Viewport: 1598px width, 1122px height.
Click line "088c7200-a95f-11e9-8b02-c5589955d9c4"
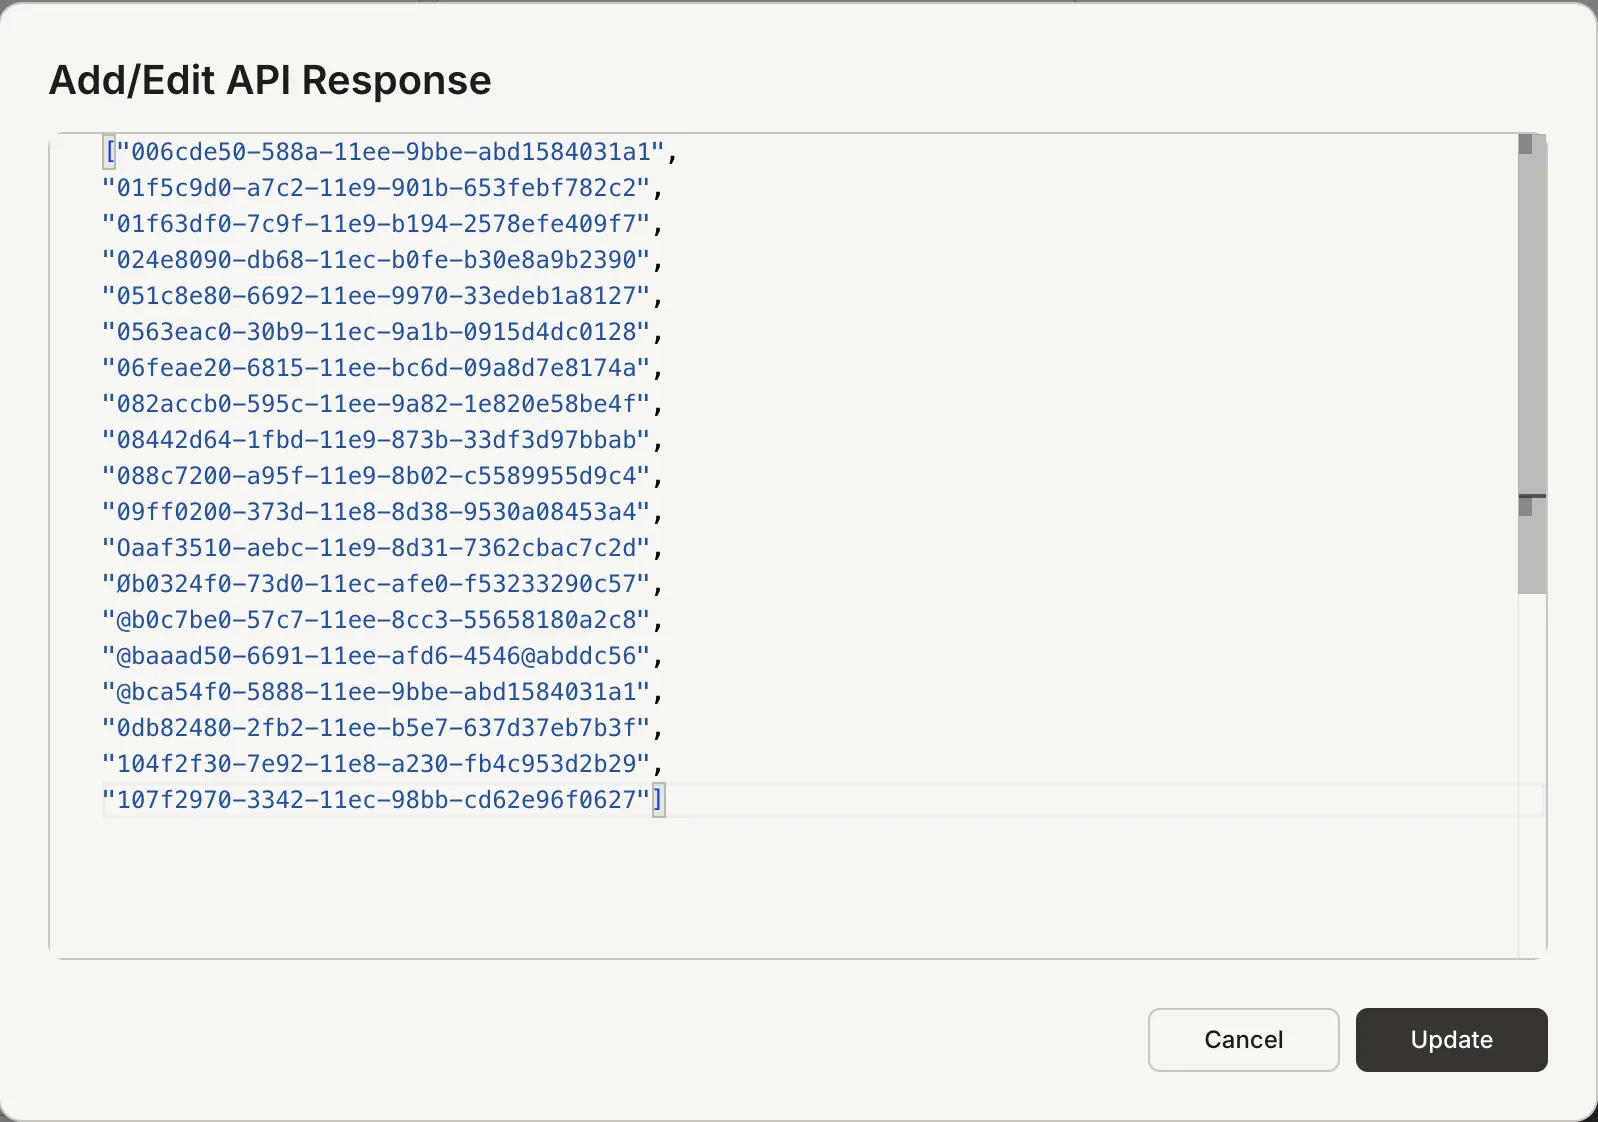pos(383,476)
